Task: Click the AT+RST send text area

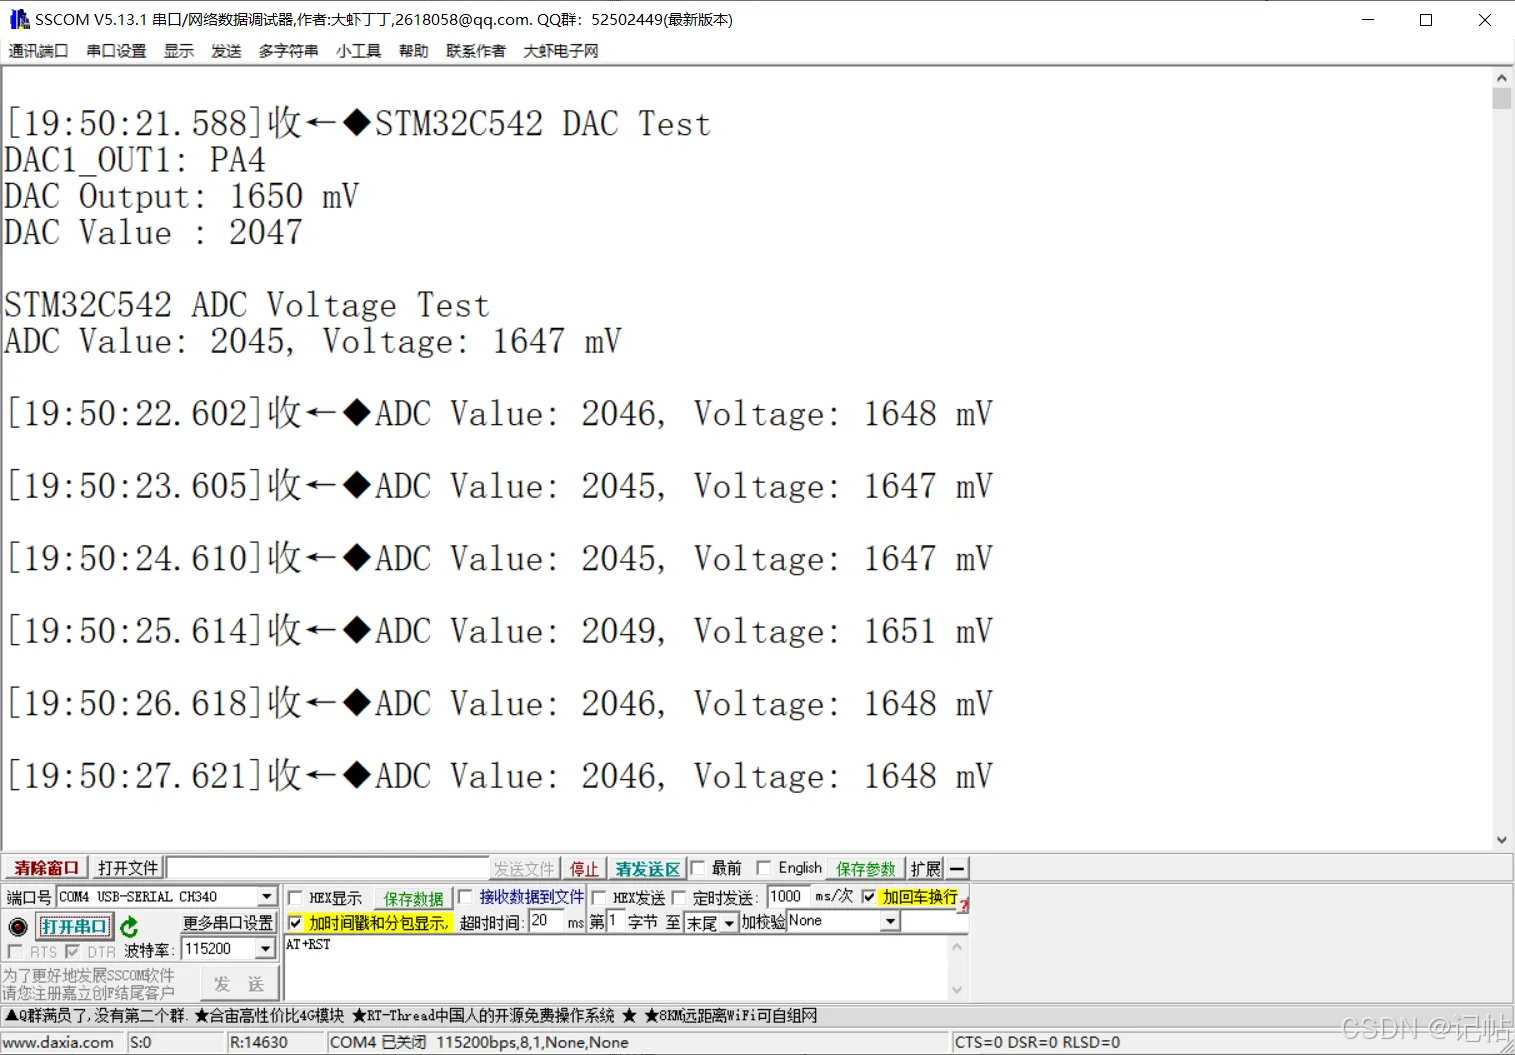Action: [616, 968]
